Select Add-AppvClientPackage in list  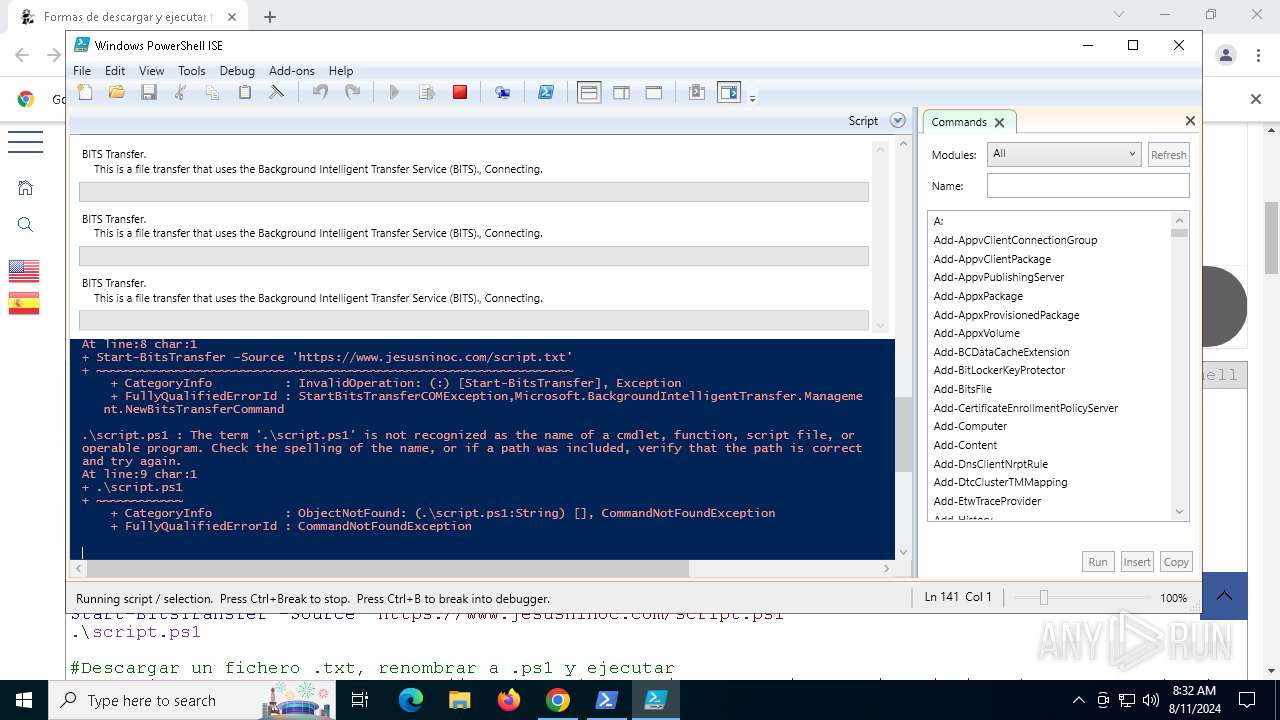pos(992,259)
